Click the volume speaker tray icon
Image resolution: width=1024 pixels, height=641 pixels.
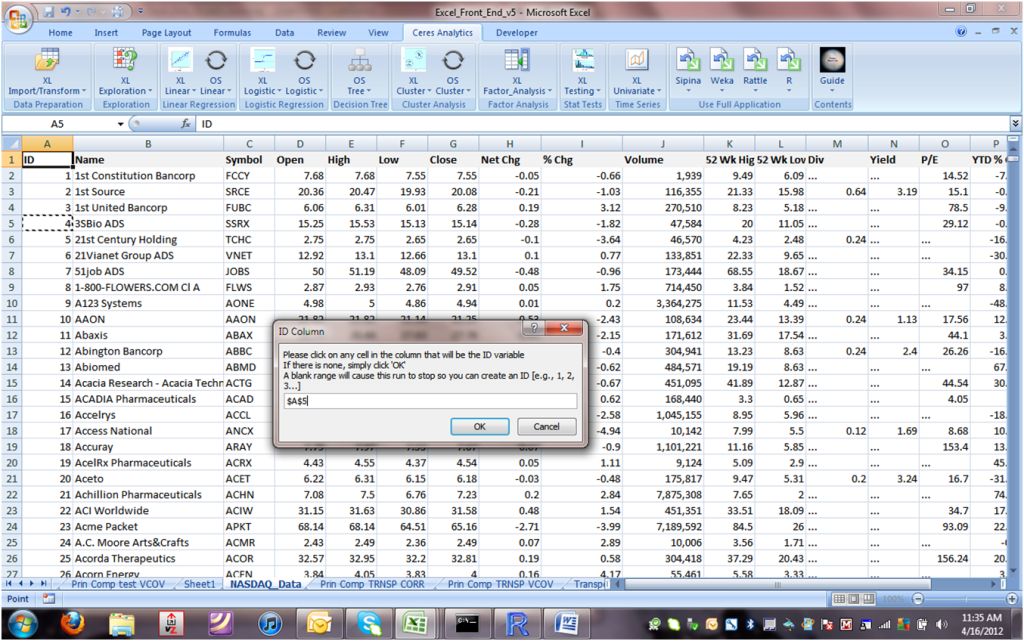click(x=941, y=625)
